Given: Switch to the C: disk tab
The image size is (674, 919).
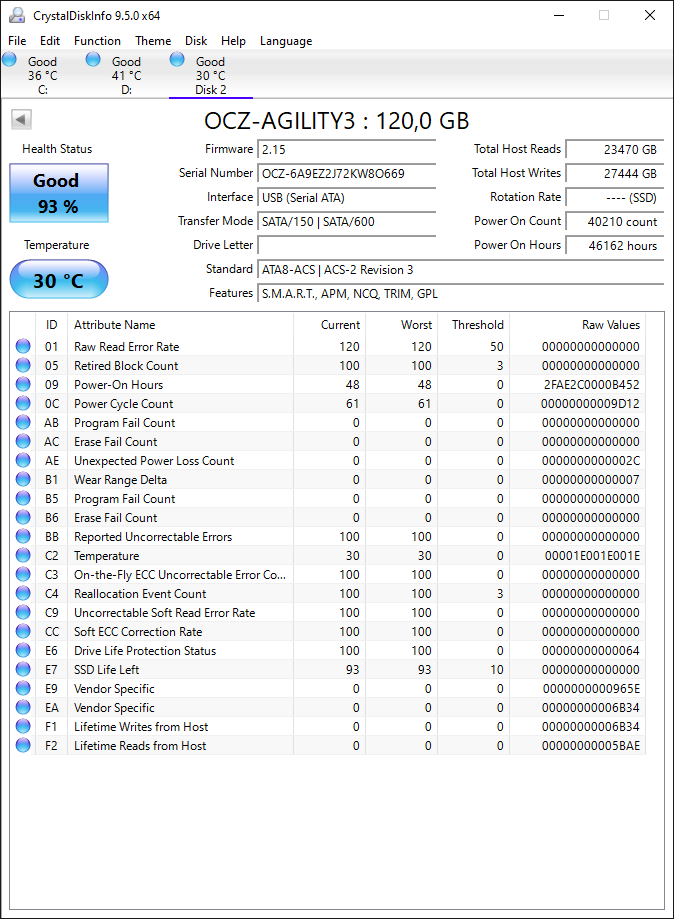Looking at the screenshot, I should pos(42,75).
